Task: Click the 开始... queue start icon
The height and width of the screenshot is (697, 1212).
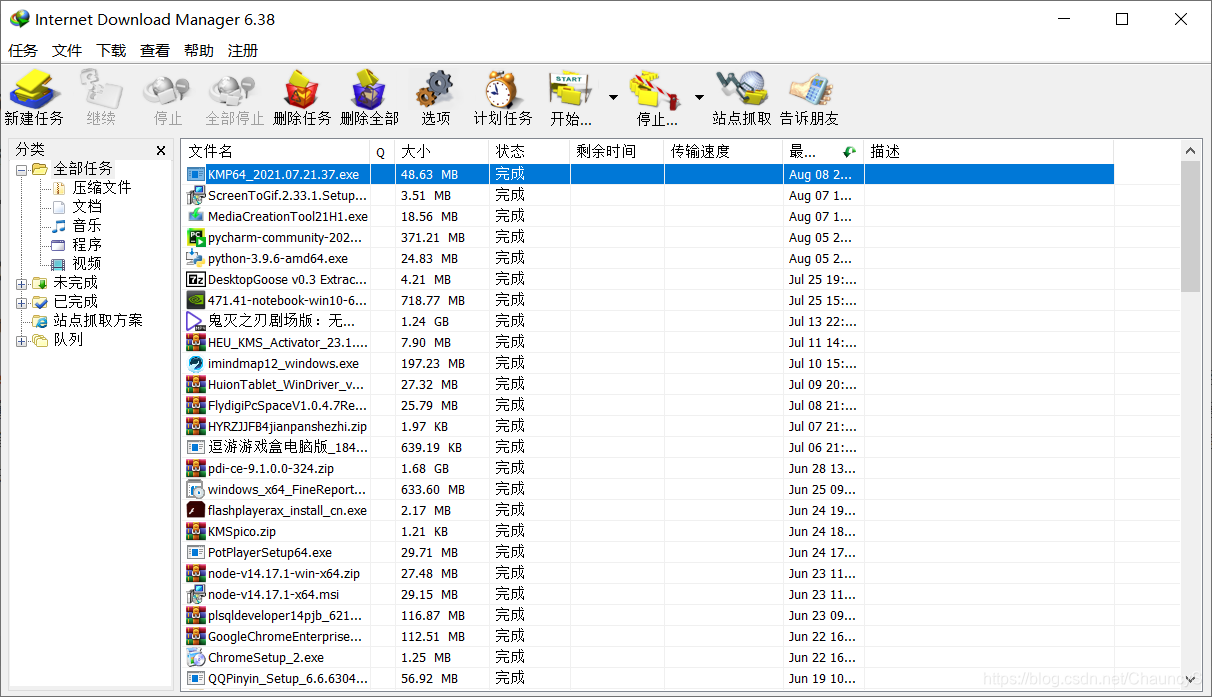Action: (x=570, y=89)
